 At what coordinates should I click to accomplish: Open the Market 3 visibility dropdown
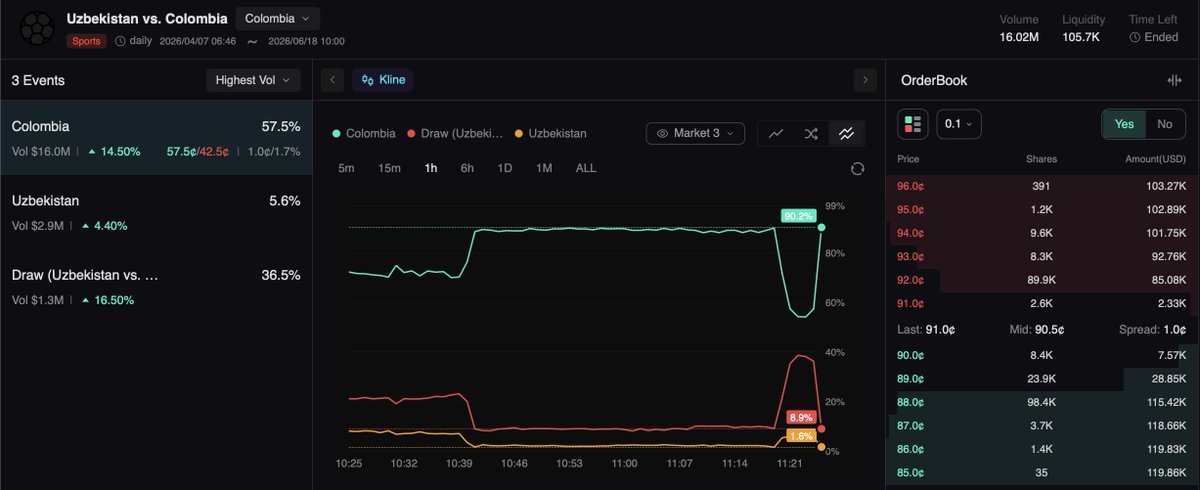695,133
